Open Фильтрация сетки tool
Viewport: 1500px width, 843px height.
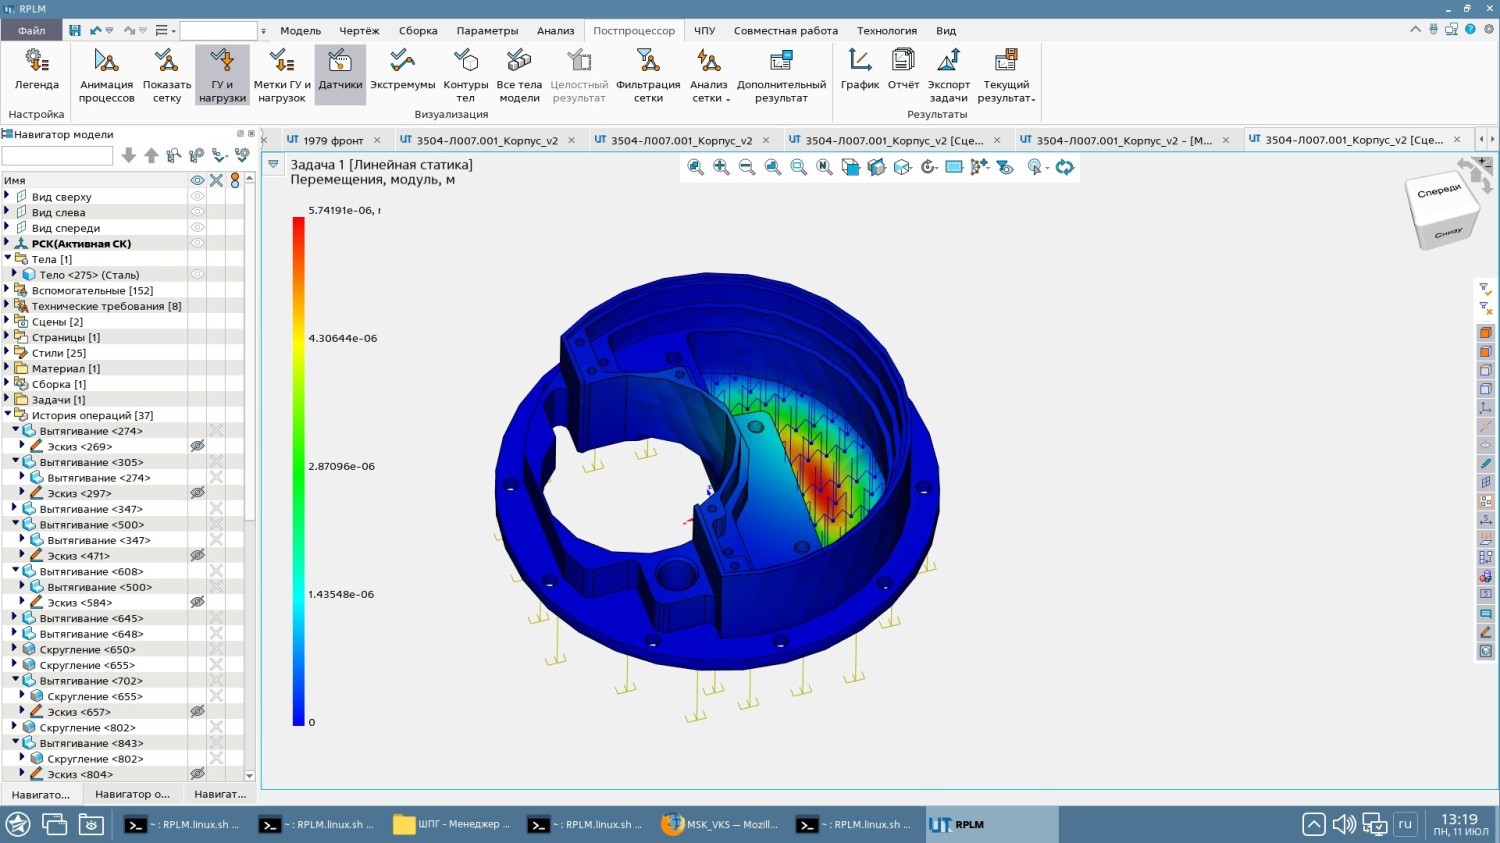tap(648, 75)
